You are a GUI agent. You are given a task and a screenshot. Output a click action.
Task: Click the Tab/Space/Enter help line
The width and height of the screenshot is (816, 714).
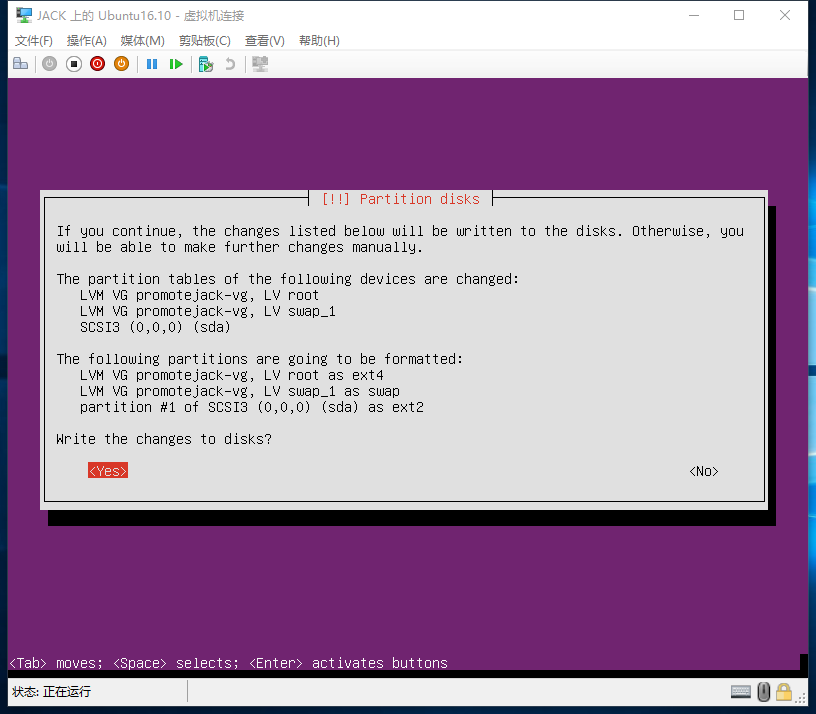[228, 662]
